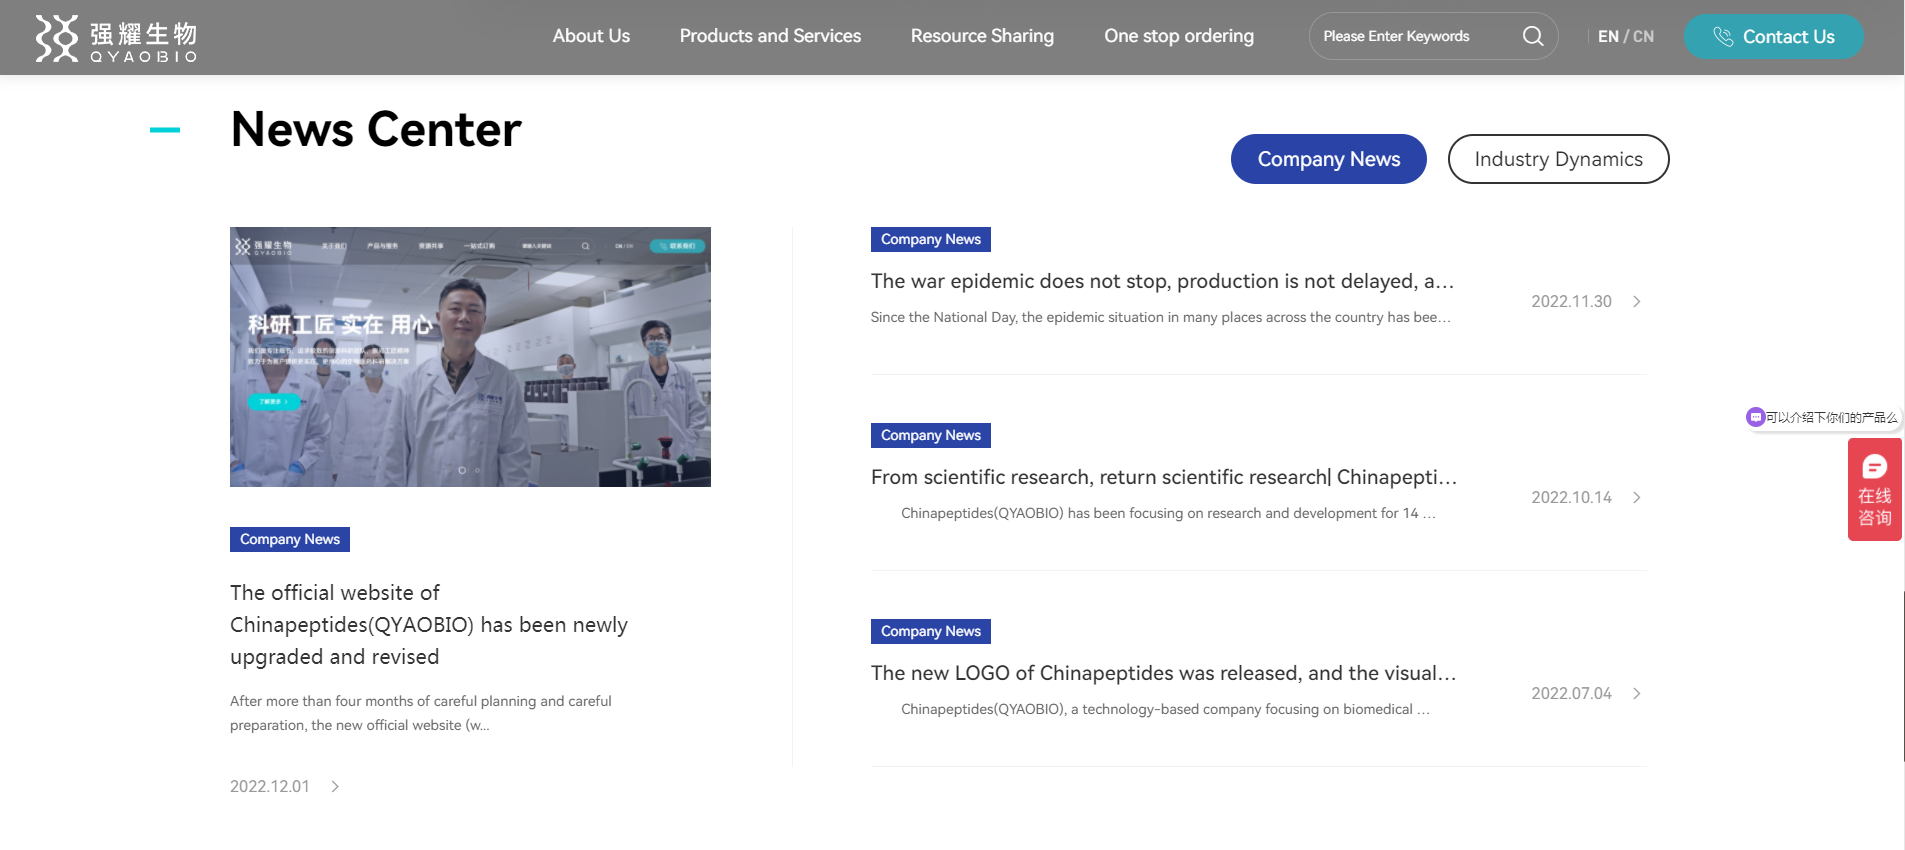Open the new LOGO release article

click(x=1162, y=673)
